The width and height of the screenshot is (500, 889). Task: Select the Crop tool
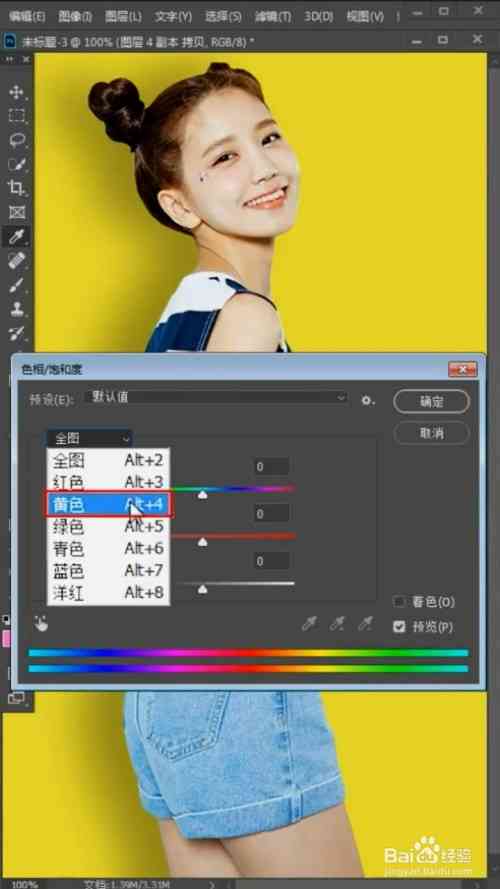tap(16, 188)
